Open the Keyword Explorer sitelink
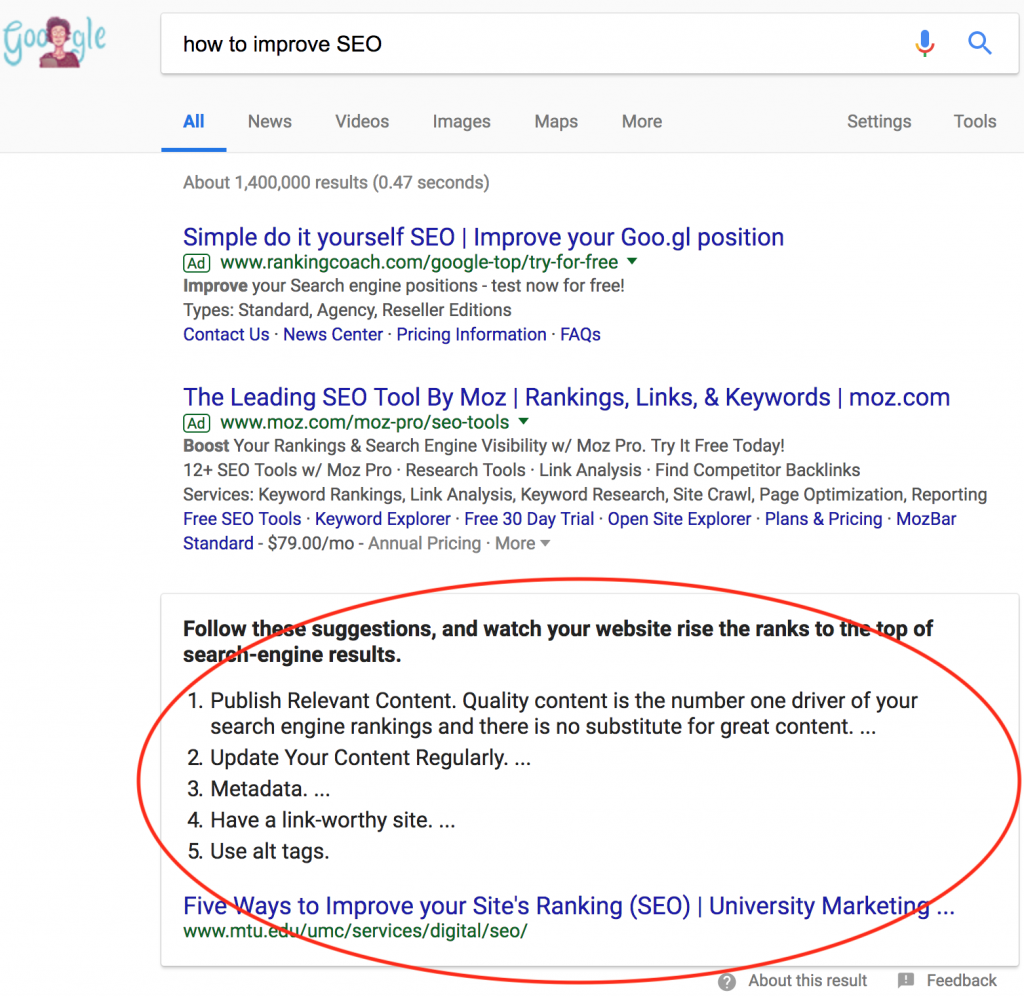1024x997 pixels. (x=383, y=519)
